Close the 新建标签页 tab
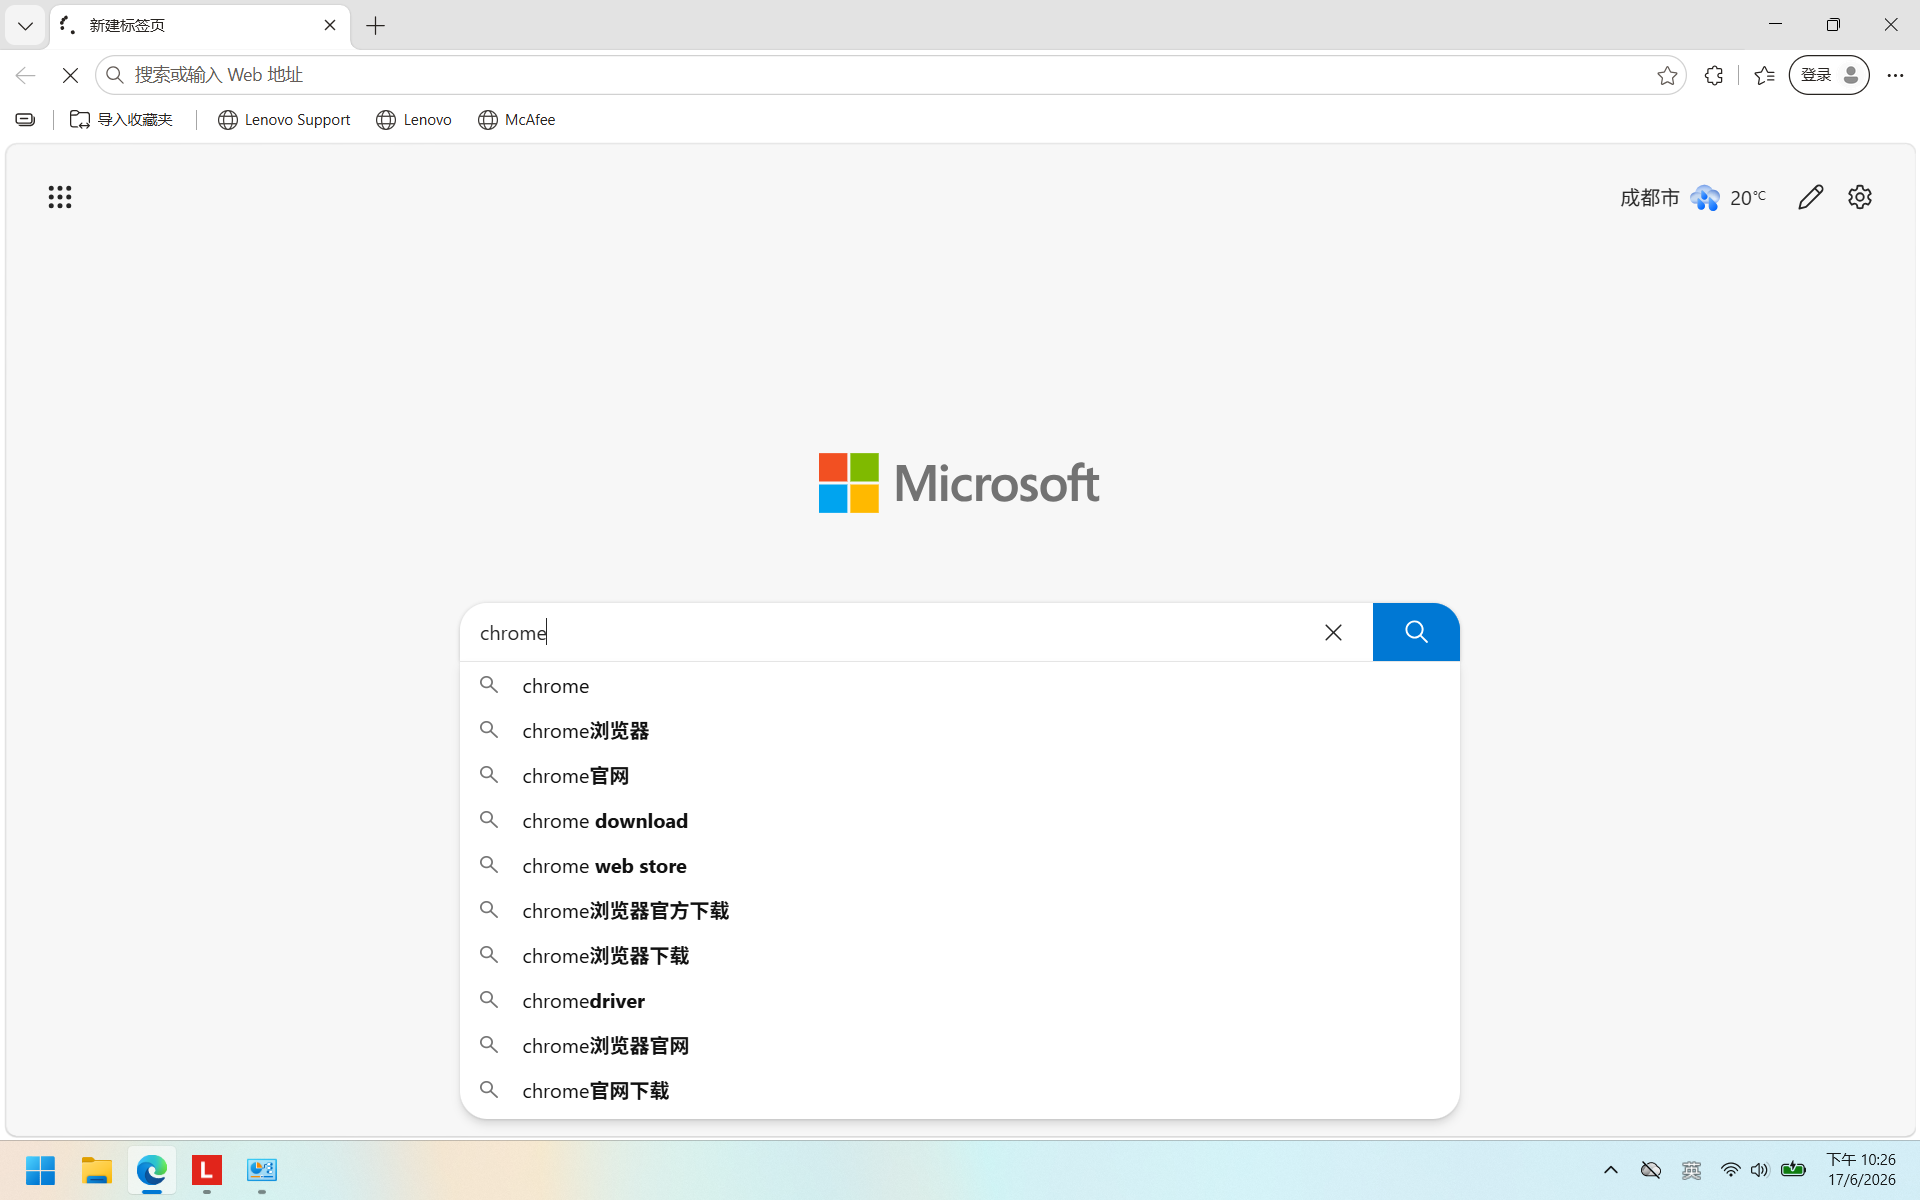This screenshot has height=1200, width=1920. coord(330,25)
